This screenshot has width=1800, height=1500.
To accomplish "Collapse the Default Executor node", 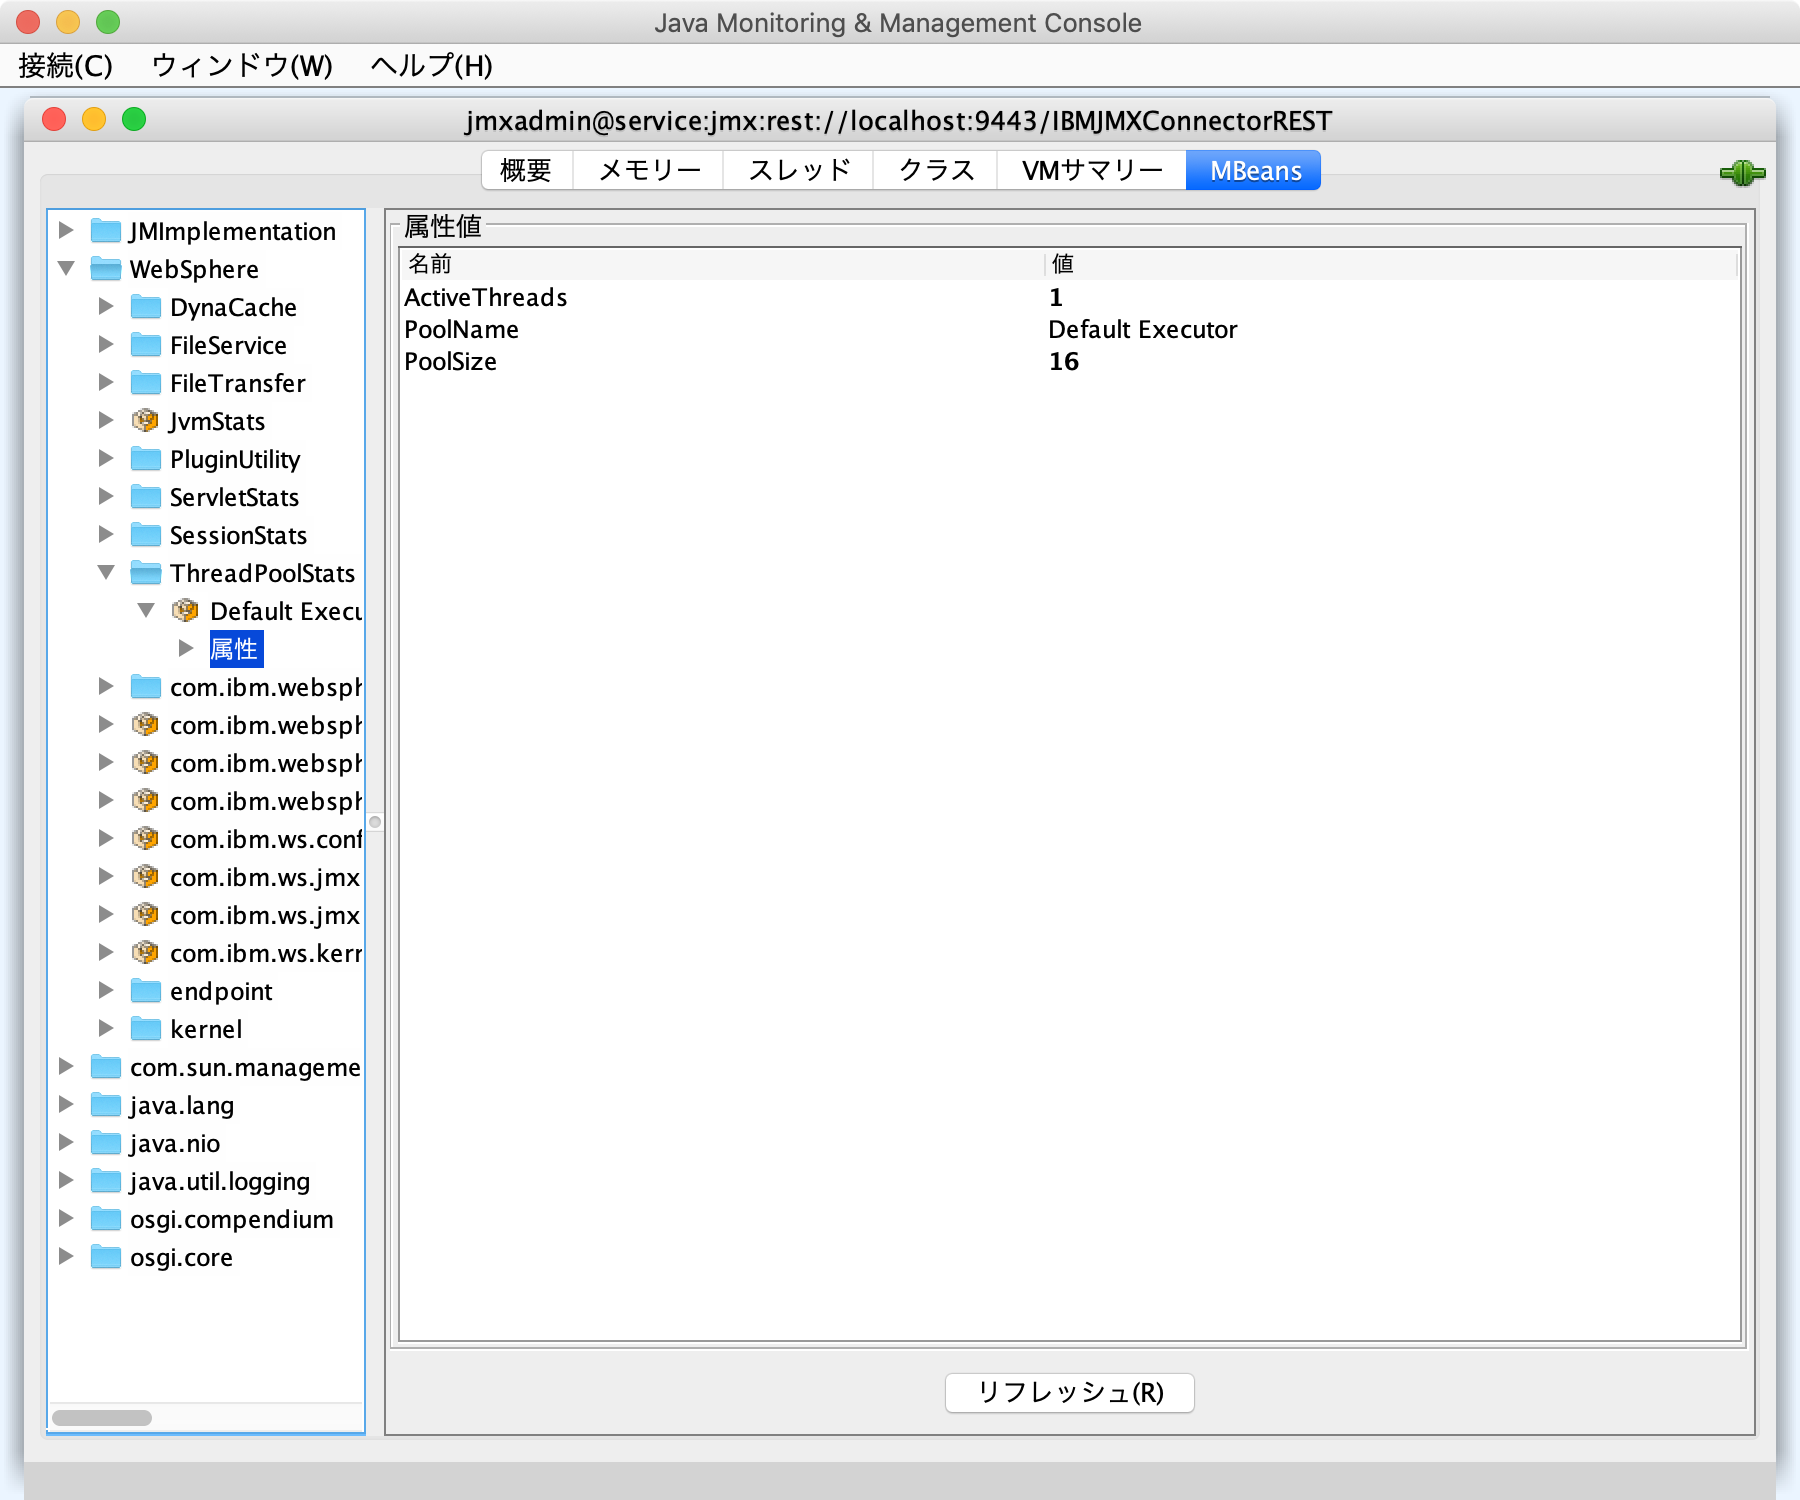I will click(146, 610).
